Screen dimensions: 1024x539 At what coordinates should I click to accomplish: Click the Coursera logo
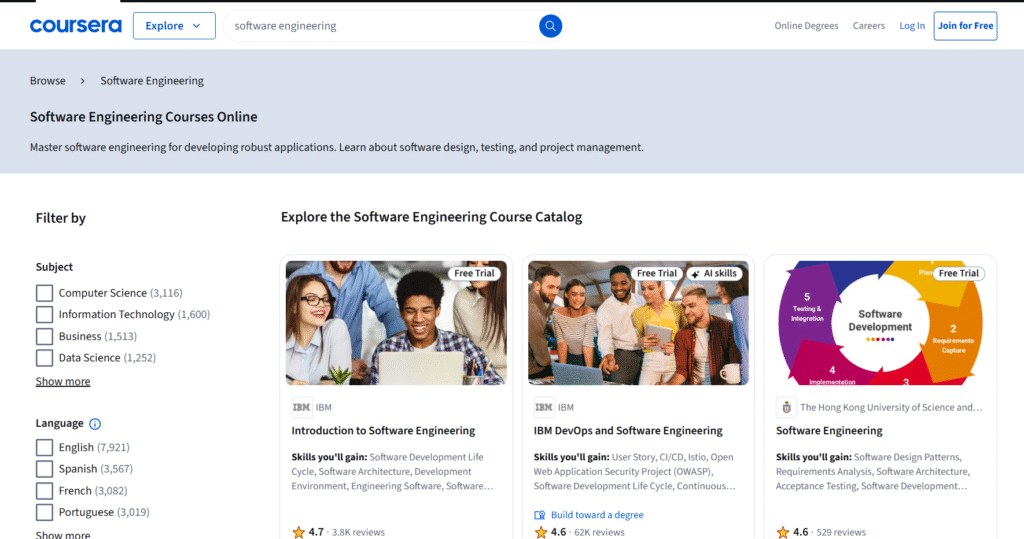pyautogui.click(x=76, y=25)
